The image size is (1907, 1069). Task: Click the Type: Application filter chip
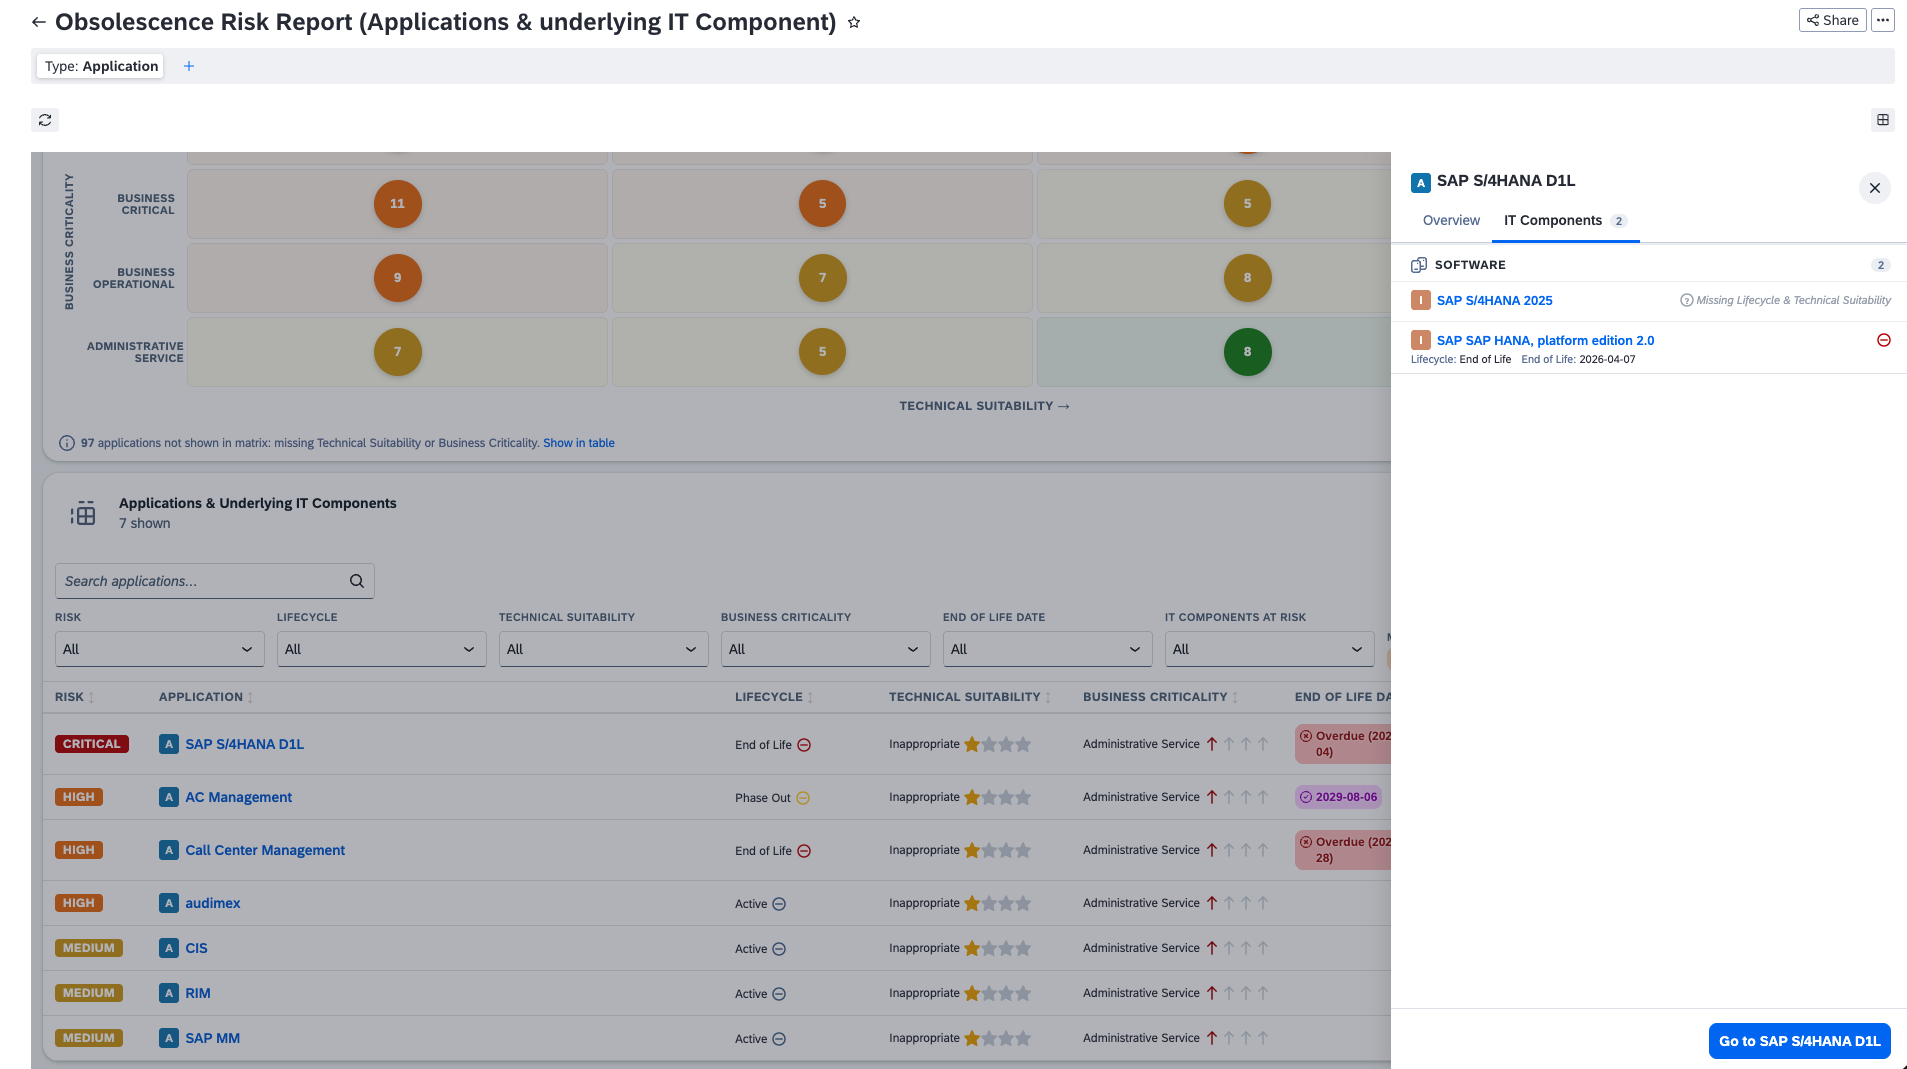coord(101,66)
